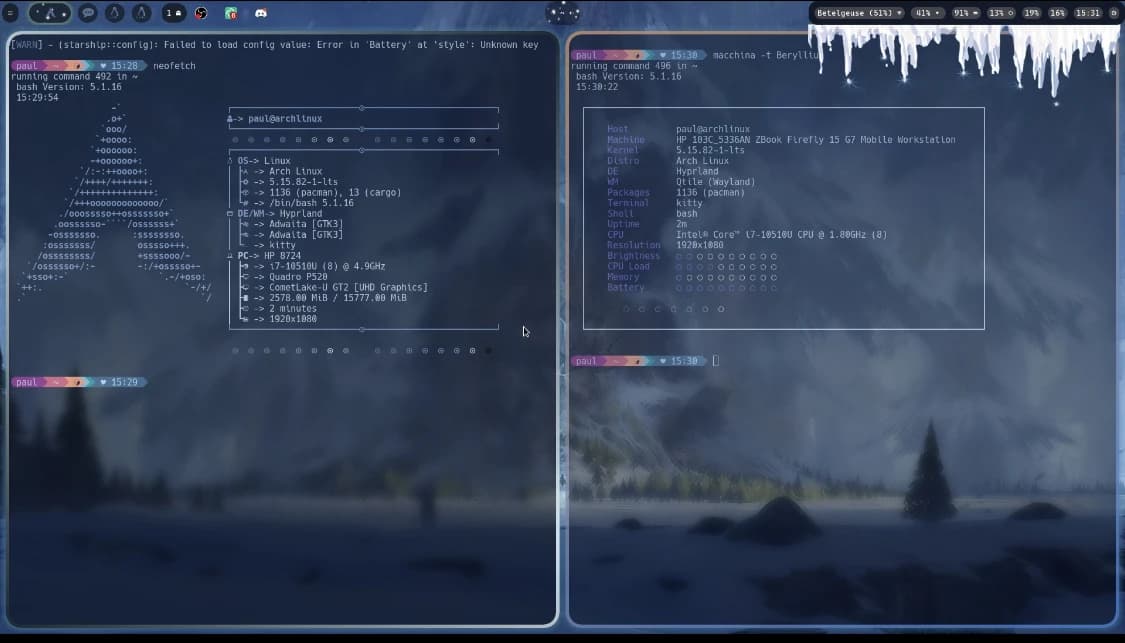Viewport: 1125px width, 643px height.
Task: Open the OBS Studio tray icon
Action: [201, 13]
